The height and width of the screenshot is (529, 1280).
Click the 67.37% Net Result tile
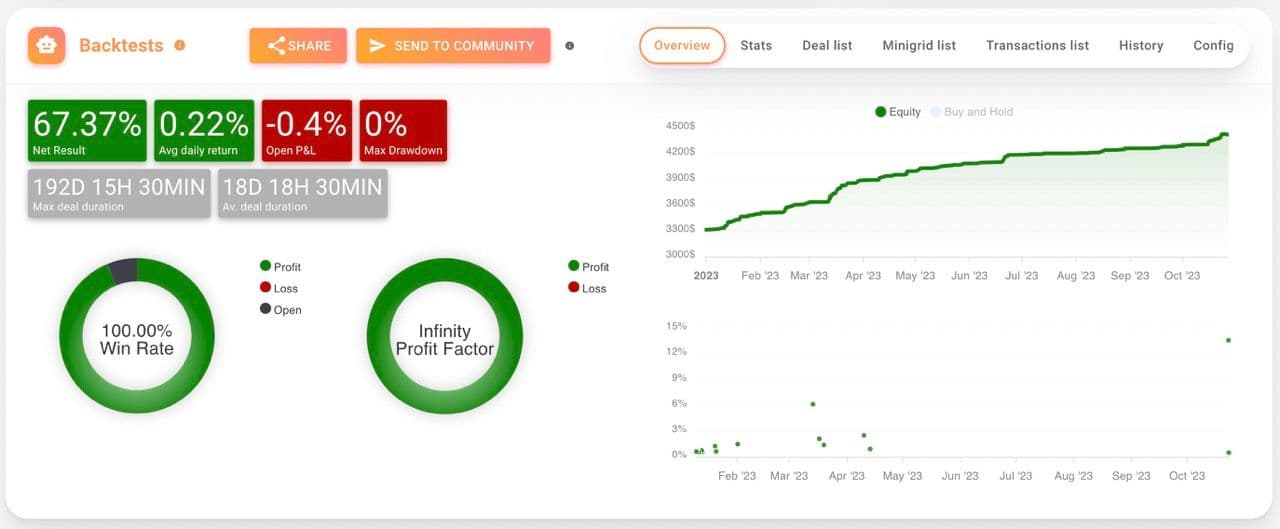(x=87, y=130)
